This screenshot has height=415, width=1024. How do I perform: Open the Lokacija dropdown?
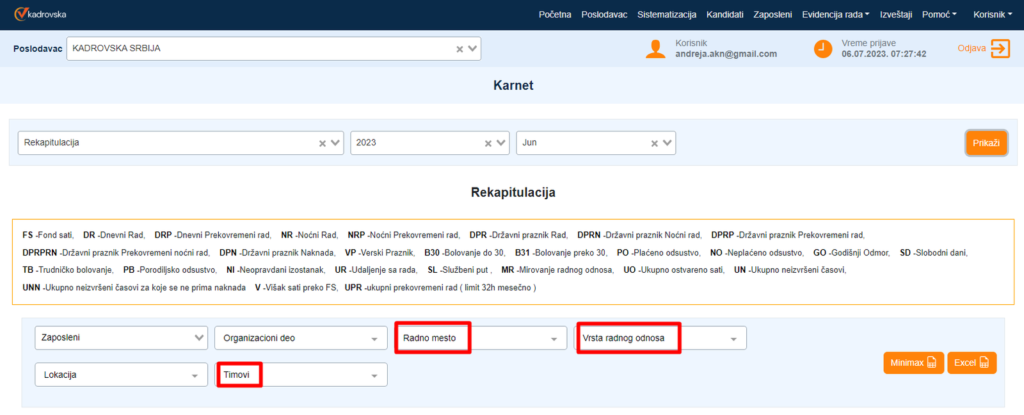point(193,375)
